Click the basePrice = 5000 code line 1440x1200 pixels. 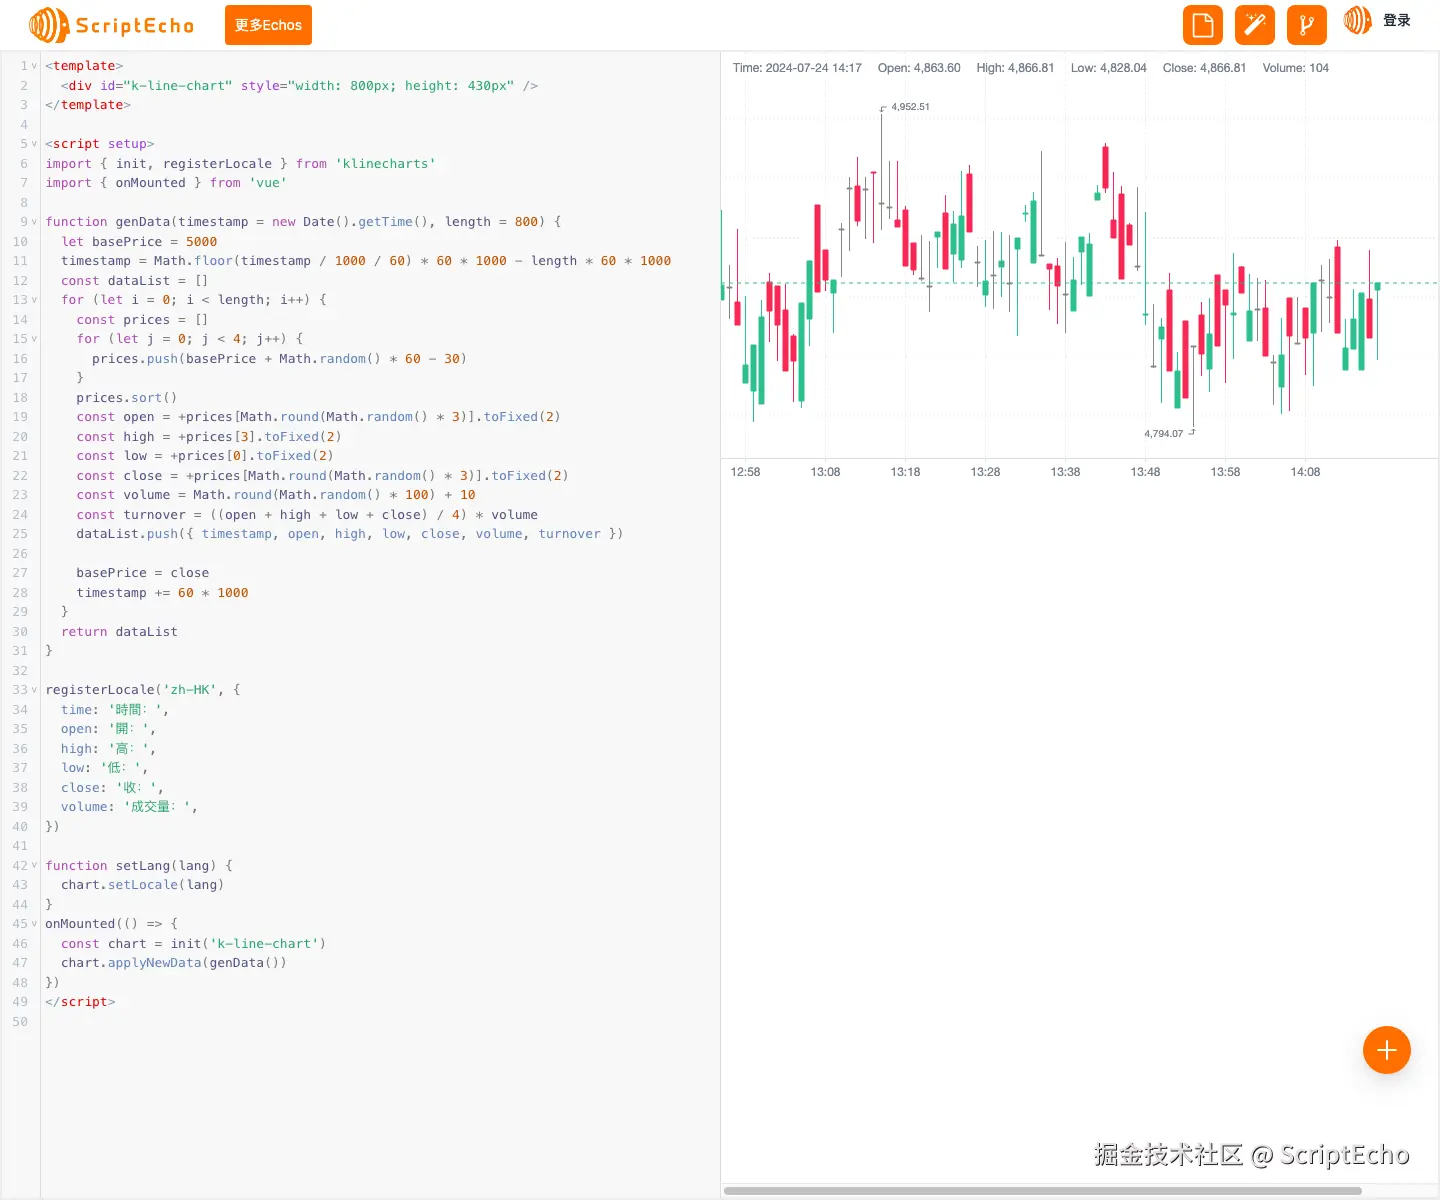pyautogui.click(x=139, y=242)
